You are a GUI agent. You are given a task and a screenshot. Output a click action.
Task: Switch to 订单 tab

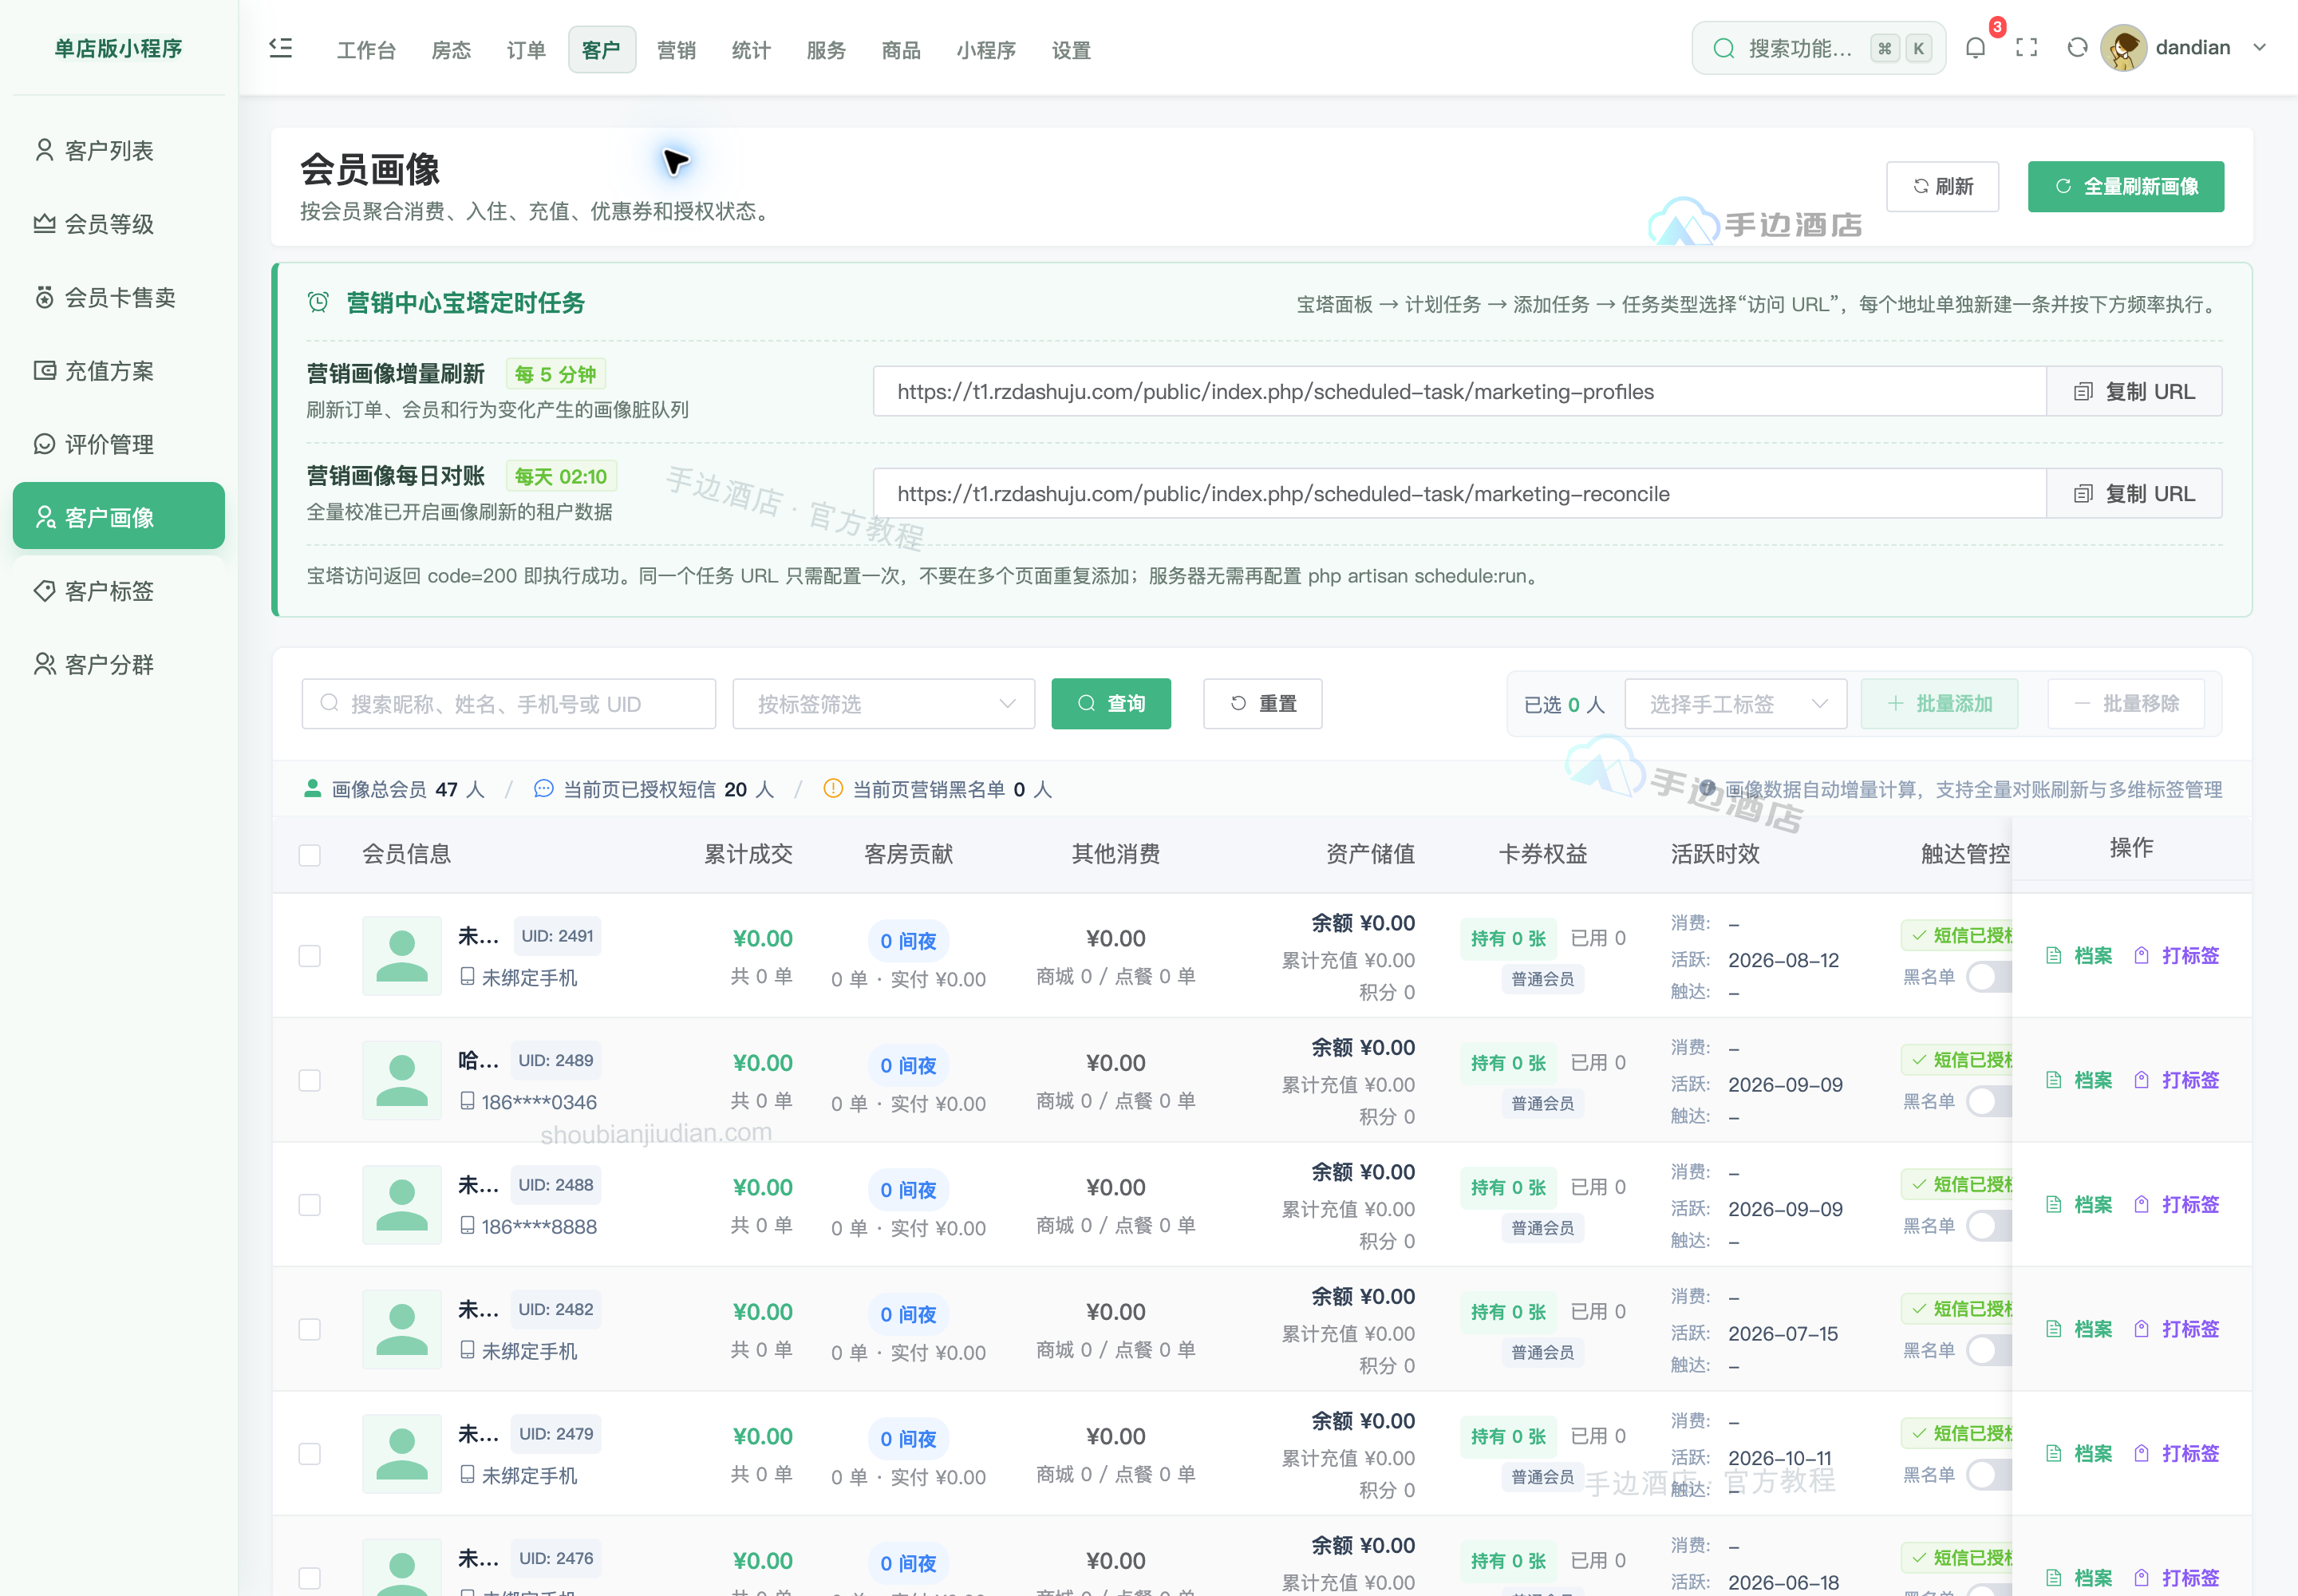pos(526,50)
